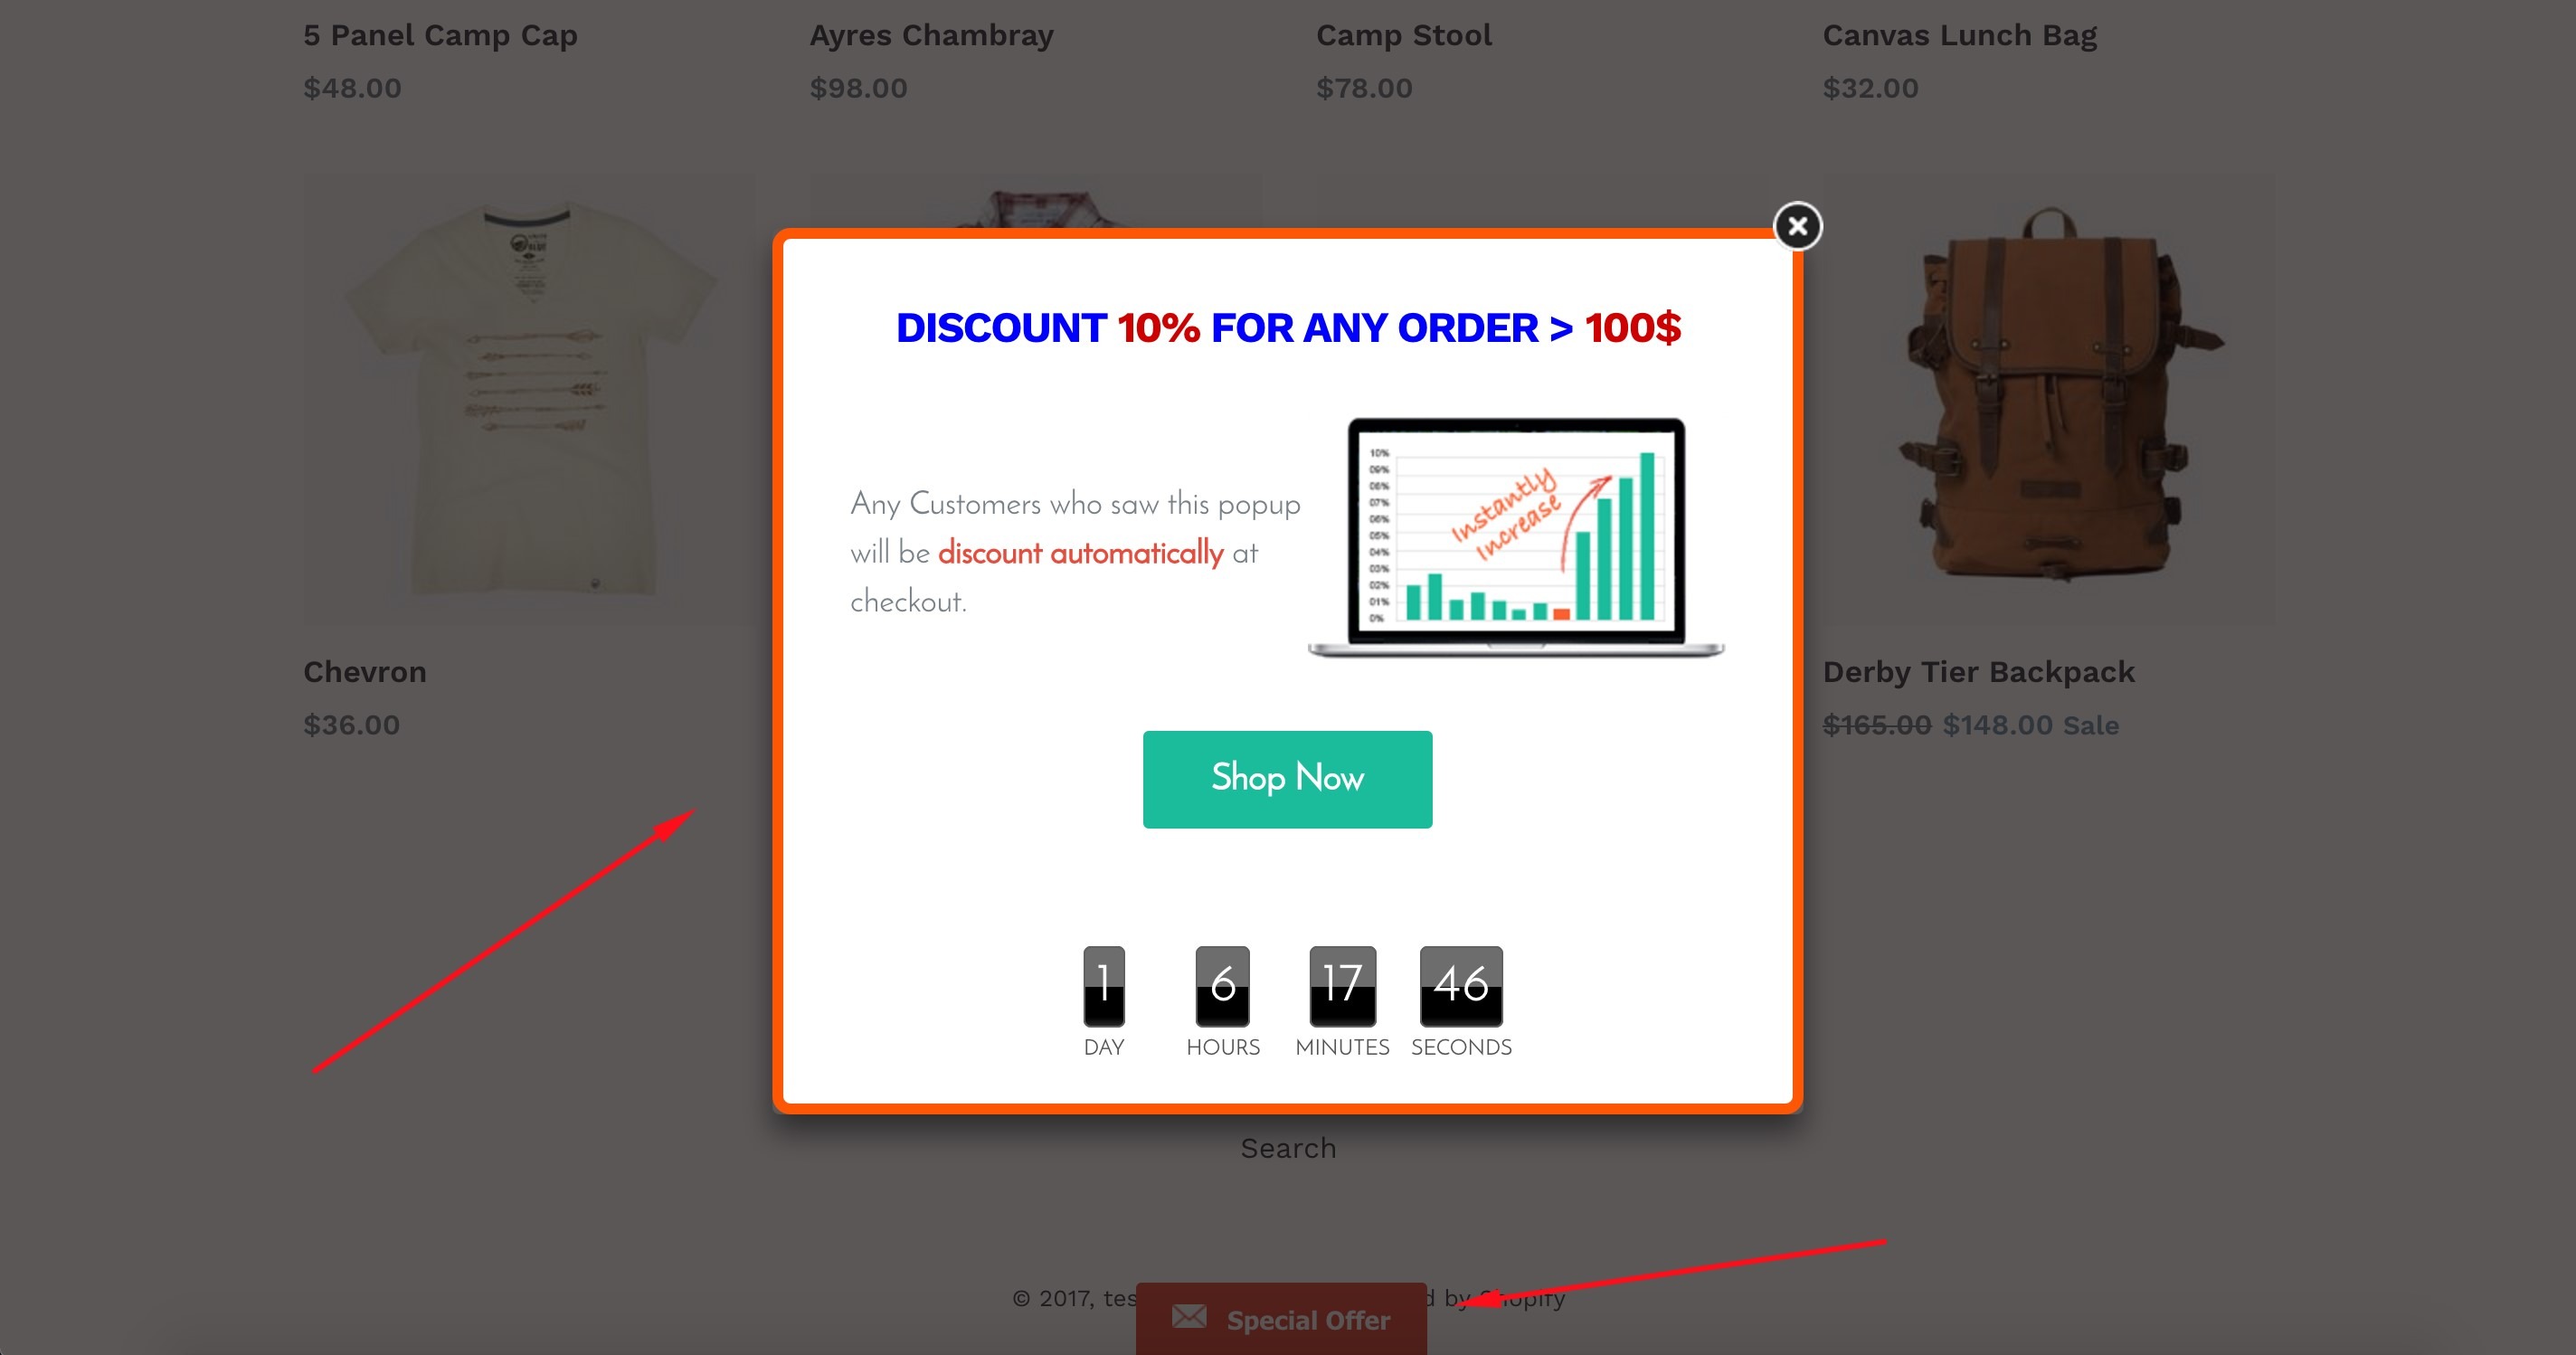Open the Chevron t-shirt product image
The image size is (2576, 1355).
pos(529,400)
